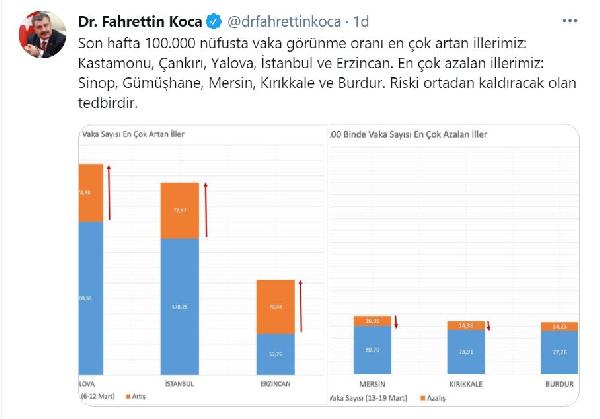Click the red up arrow beside İstanbul bar

204,198
